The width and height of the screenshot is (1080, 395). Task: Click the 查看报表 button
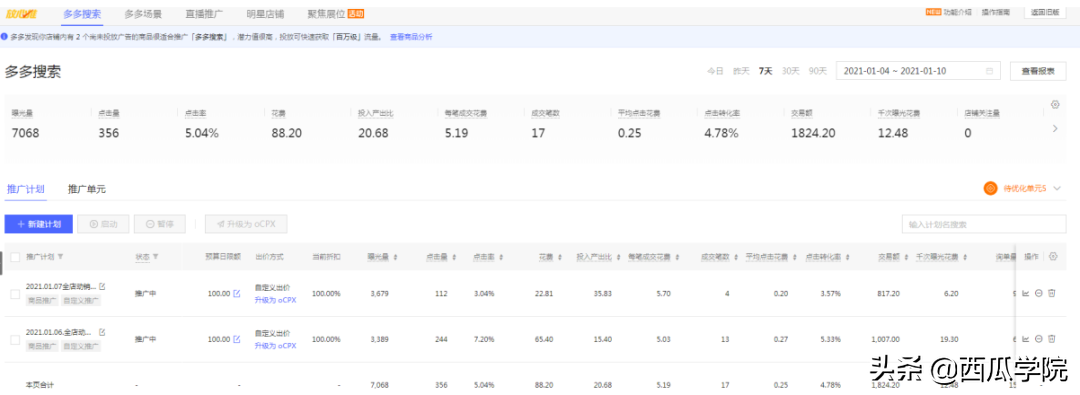point(1038,71)
